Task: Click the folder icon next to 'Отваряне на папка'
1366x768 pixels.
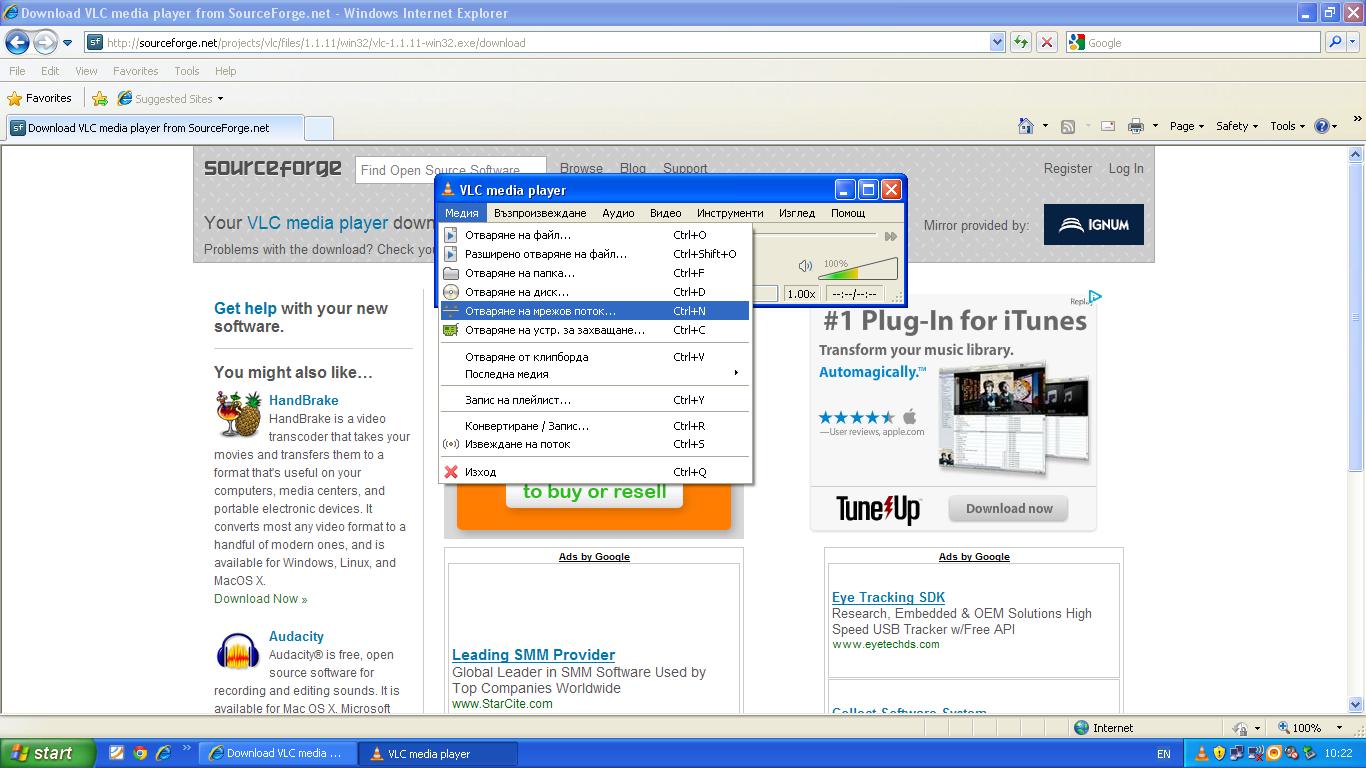Action: pyautogui.click(x=451, y=273)
